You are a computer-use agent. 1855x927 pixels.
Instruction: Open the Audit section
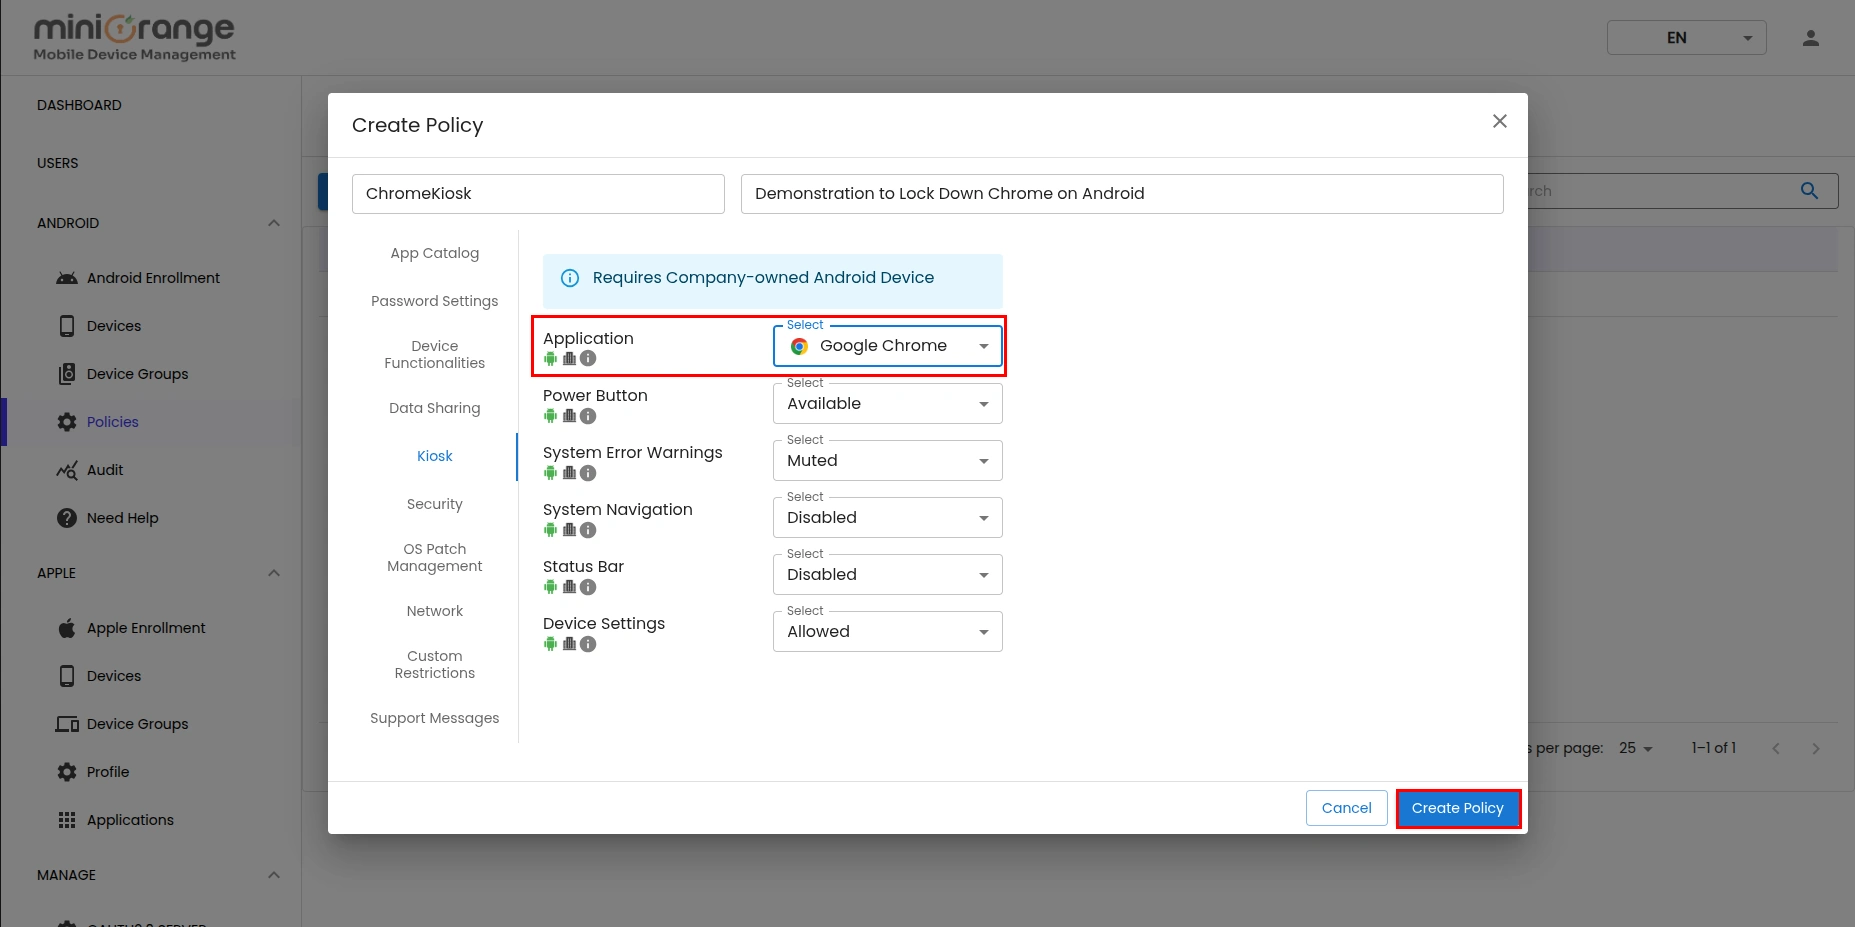(x=104, y=470)
